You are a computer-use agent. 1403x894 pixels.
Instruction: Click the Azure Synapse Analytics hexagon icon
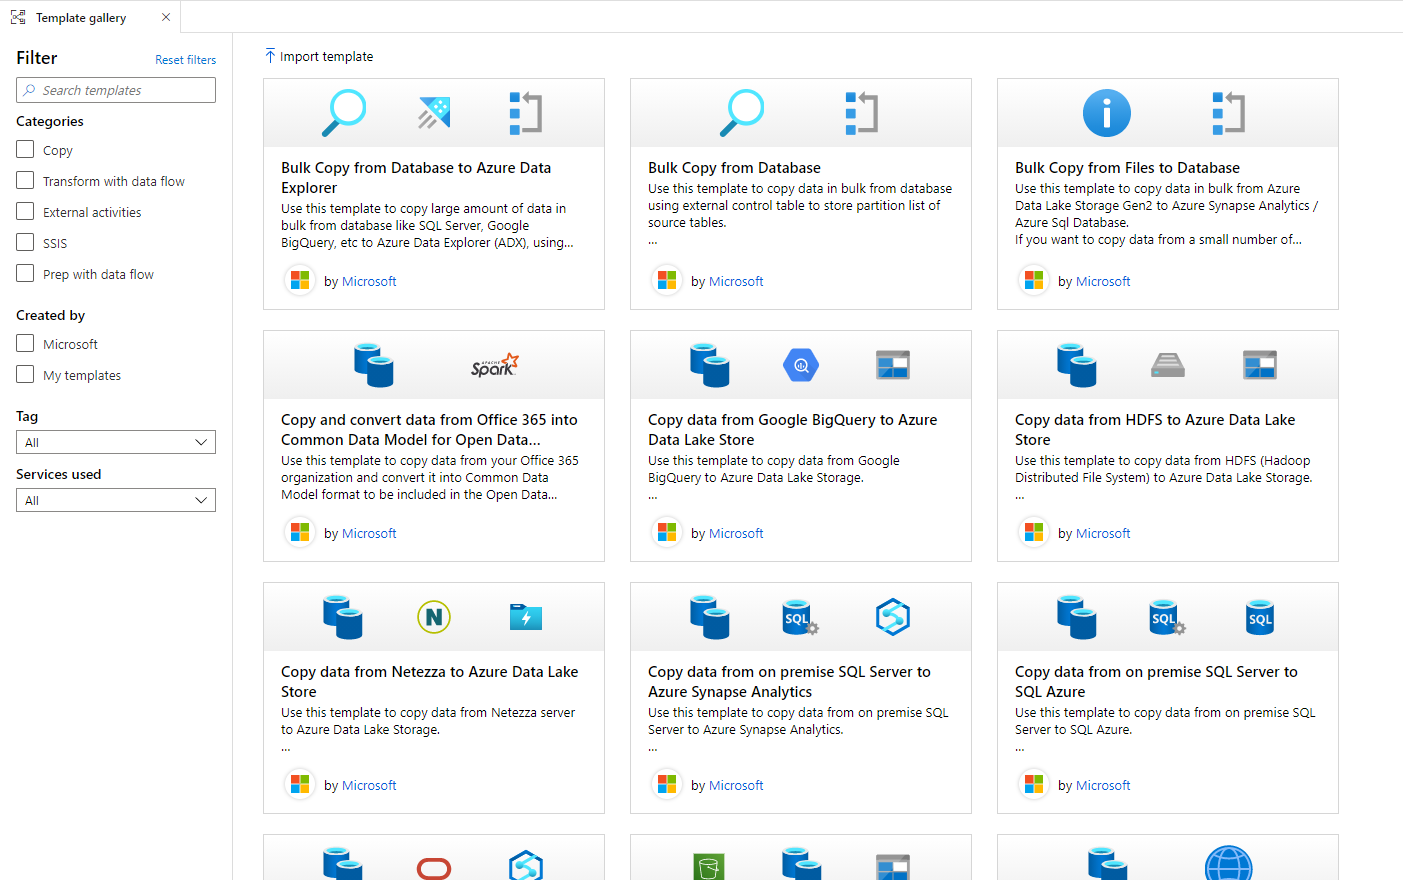(892, 617)
